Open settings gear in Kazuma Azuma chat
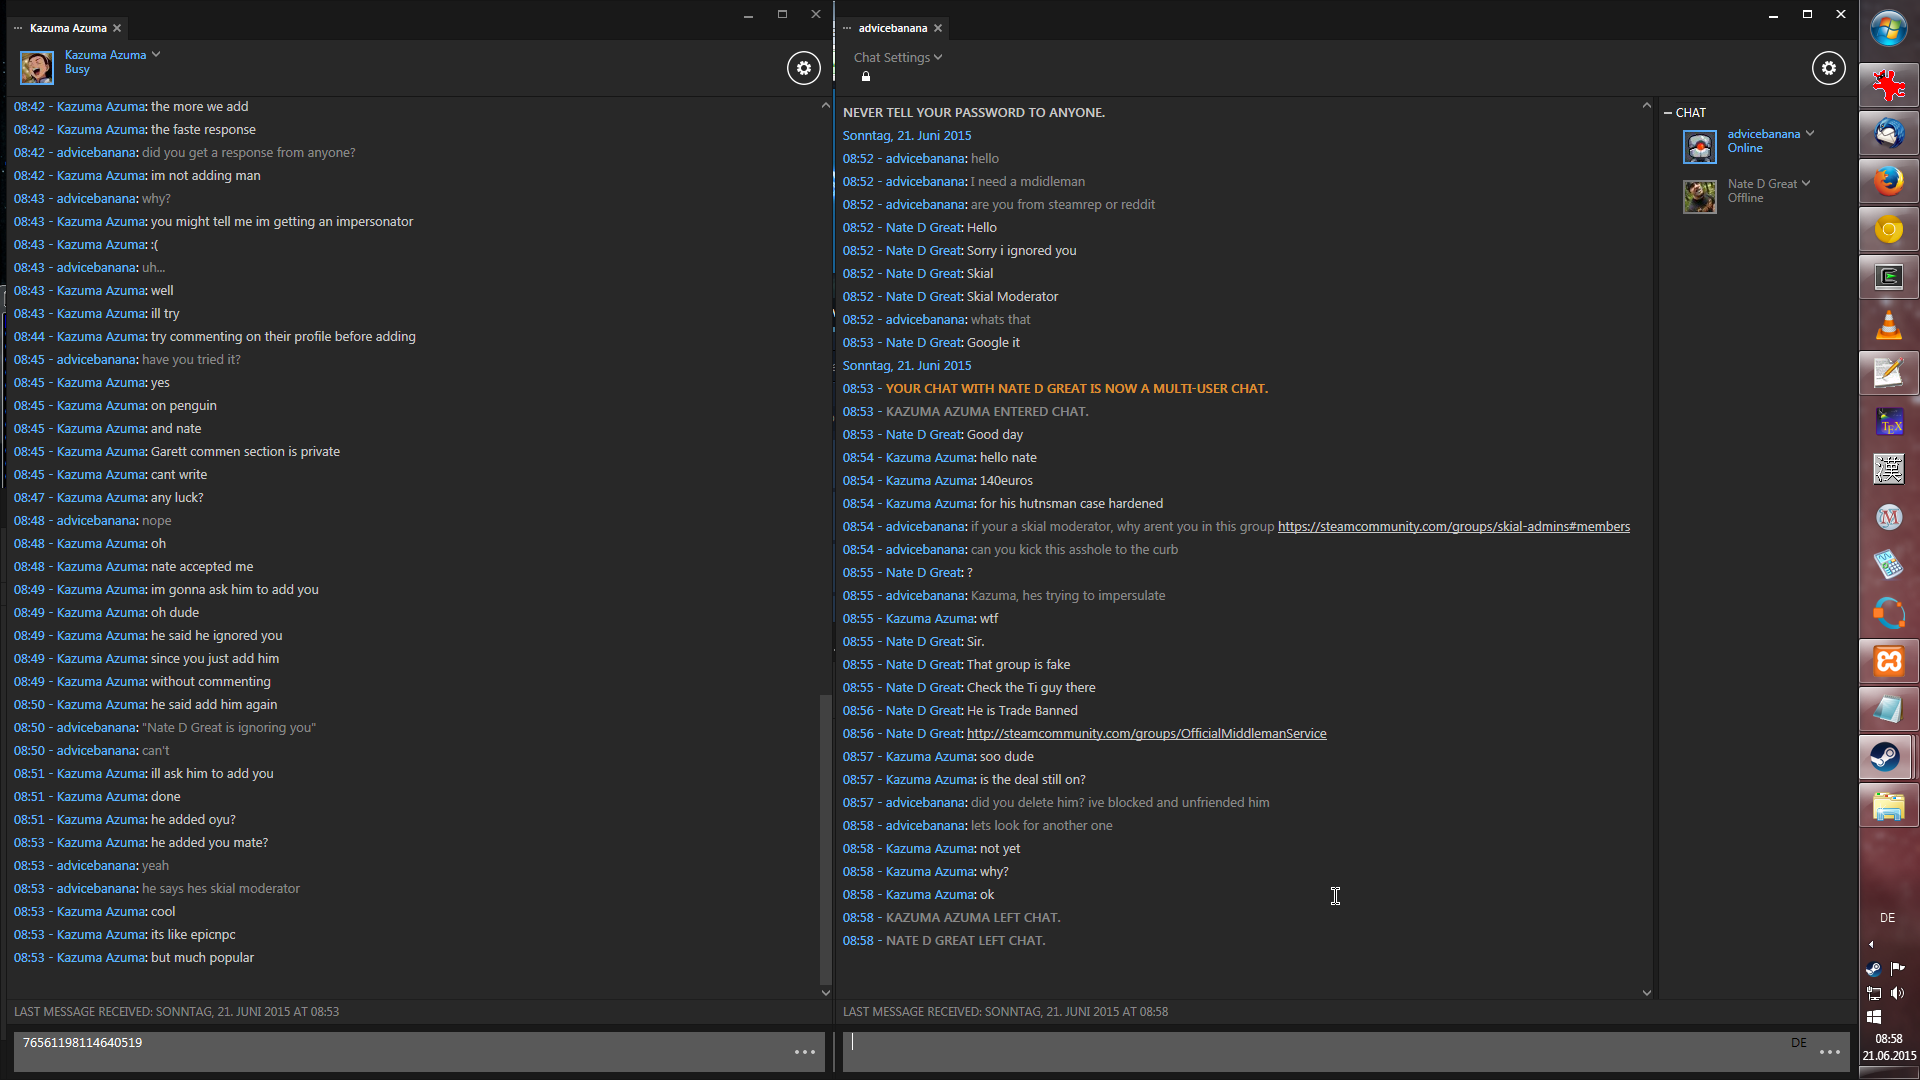The height and width of the screenshot is (1080, 1920). pyautogui.click(x=803, y=68)
